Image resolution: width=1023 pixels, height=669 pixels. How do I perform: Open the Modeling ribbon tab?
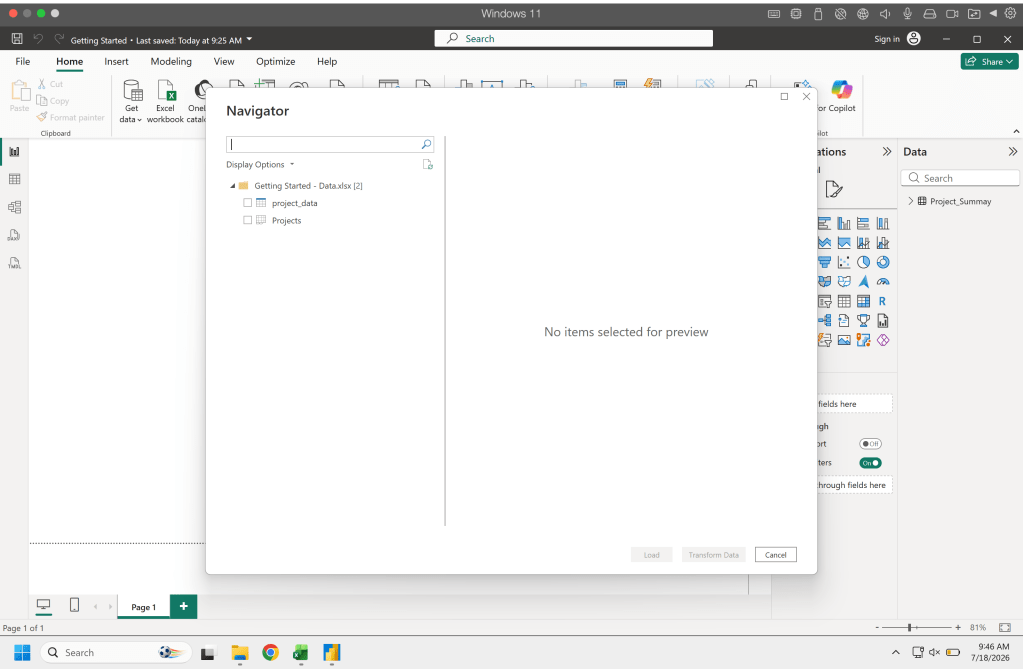(x=171, y=61)
